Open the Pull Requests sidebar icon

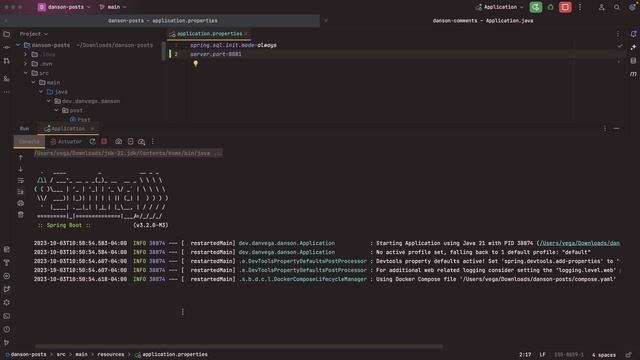[7, 61]
